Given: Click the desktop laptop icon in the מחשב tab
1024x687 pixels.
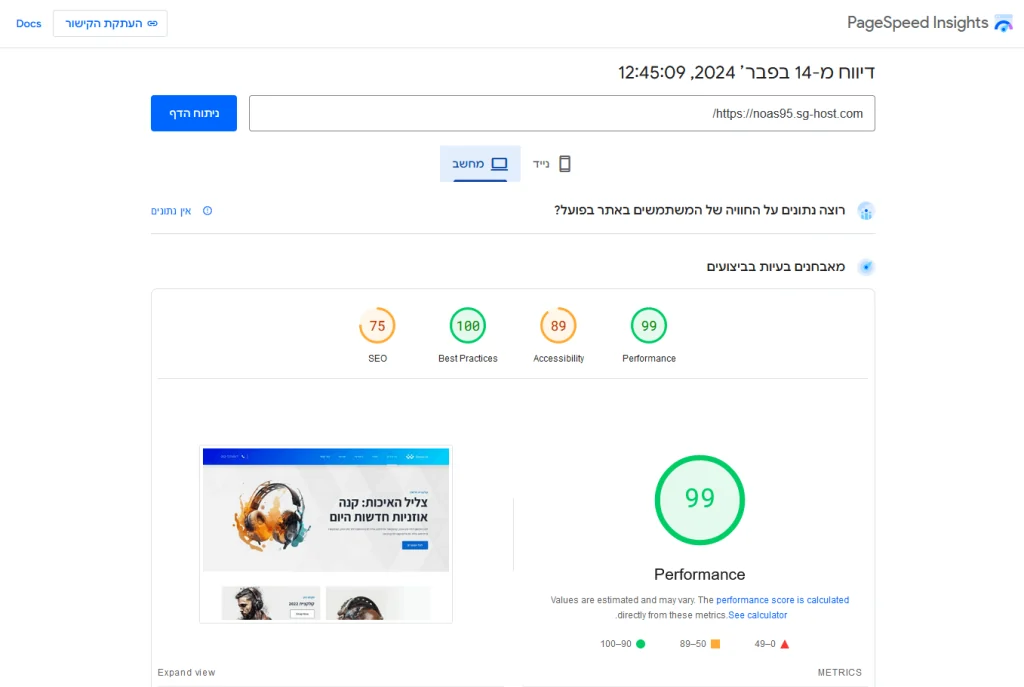Looking at the screenshot, I should [499, 164].
